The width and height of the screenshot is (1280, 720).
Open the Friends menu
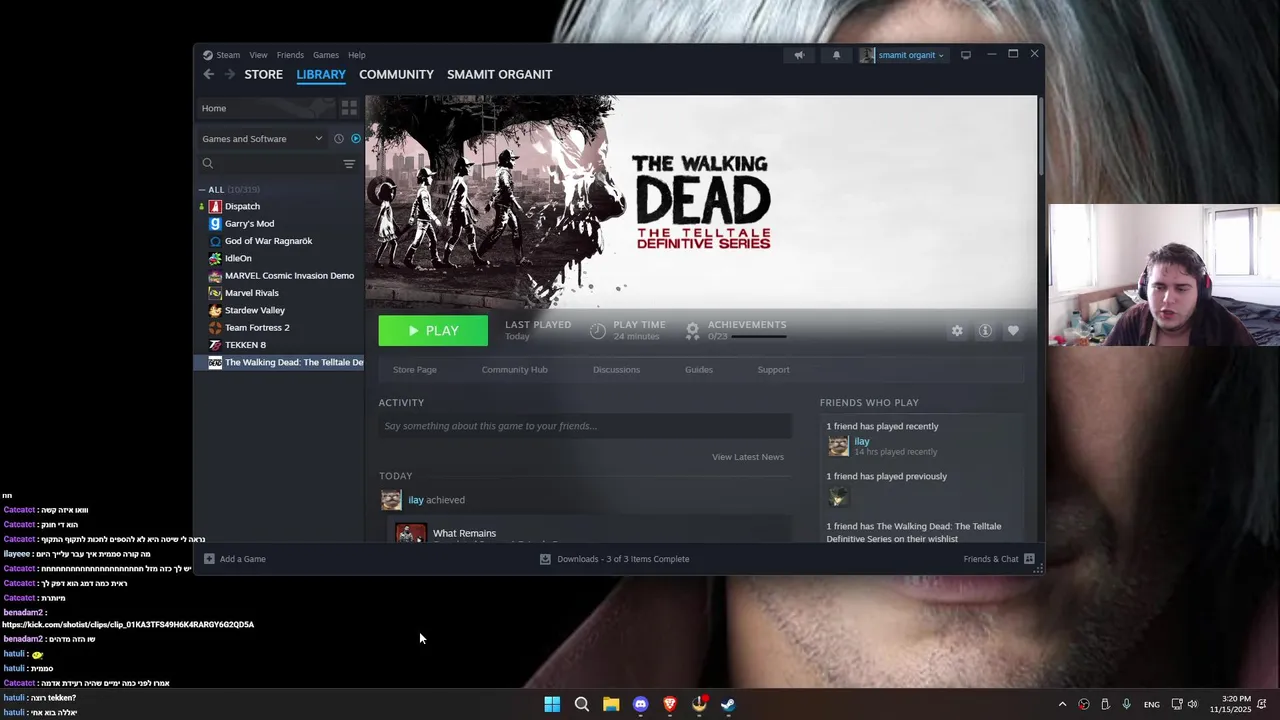[x=290, y=55]
